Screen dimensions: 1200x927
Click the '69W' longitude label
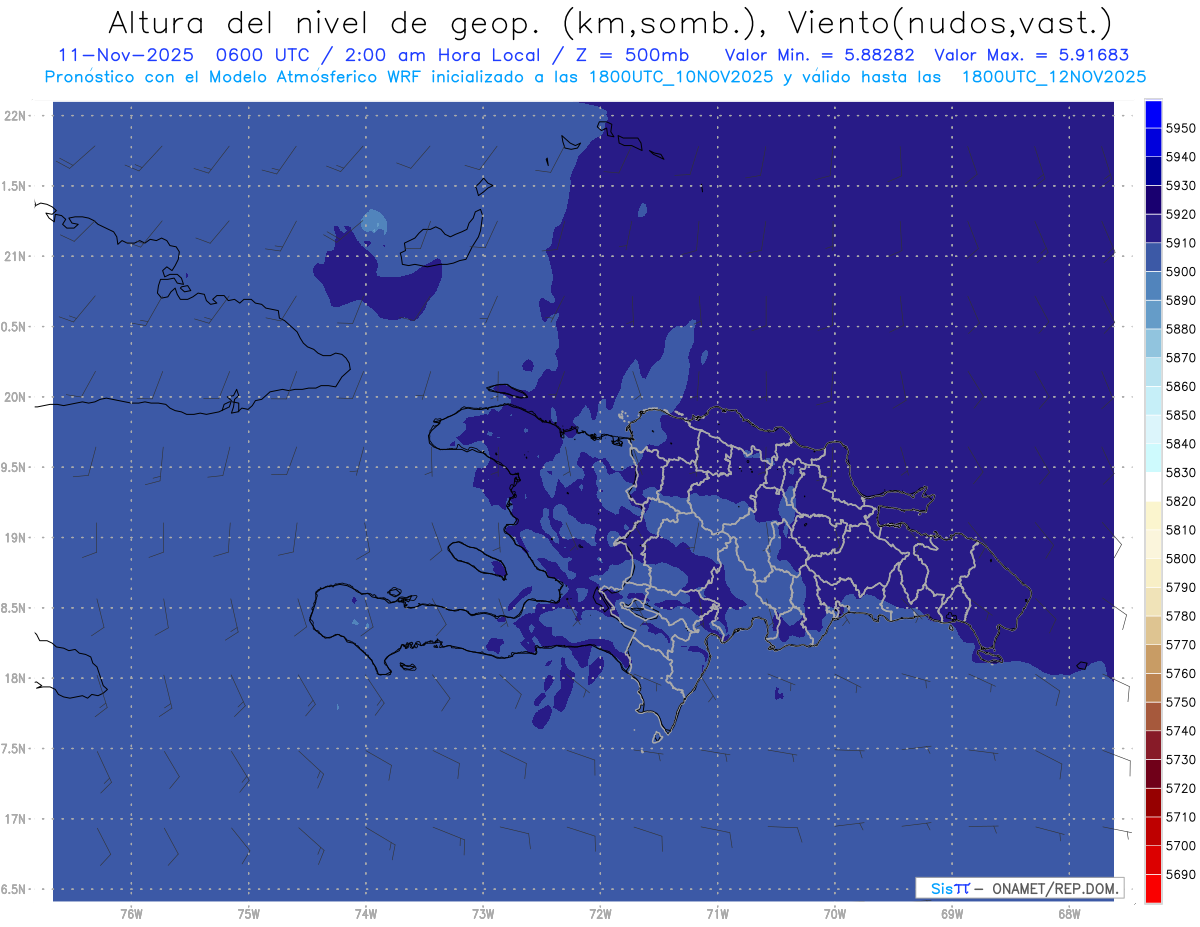pyautogui.click(x=952, y=914)
